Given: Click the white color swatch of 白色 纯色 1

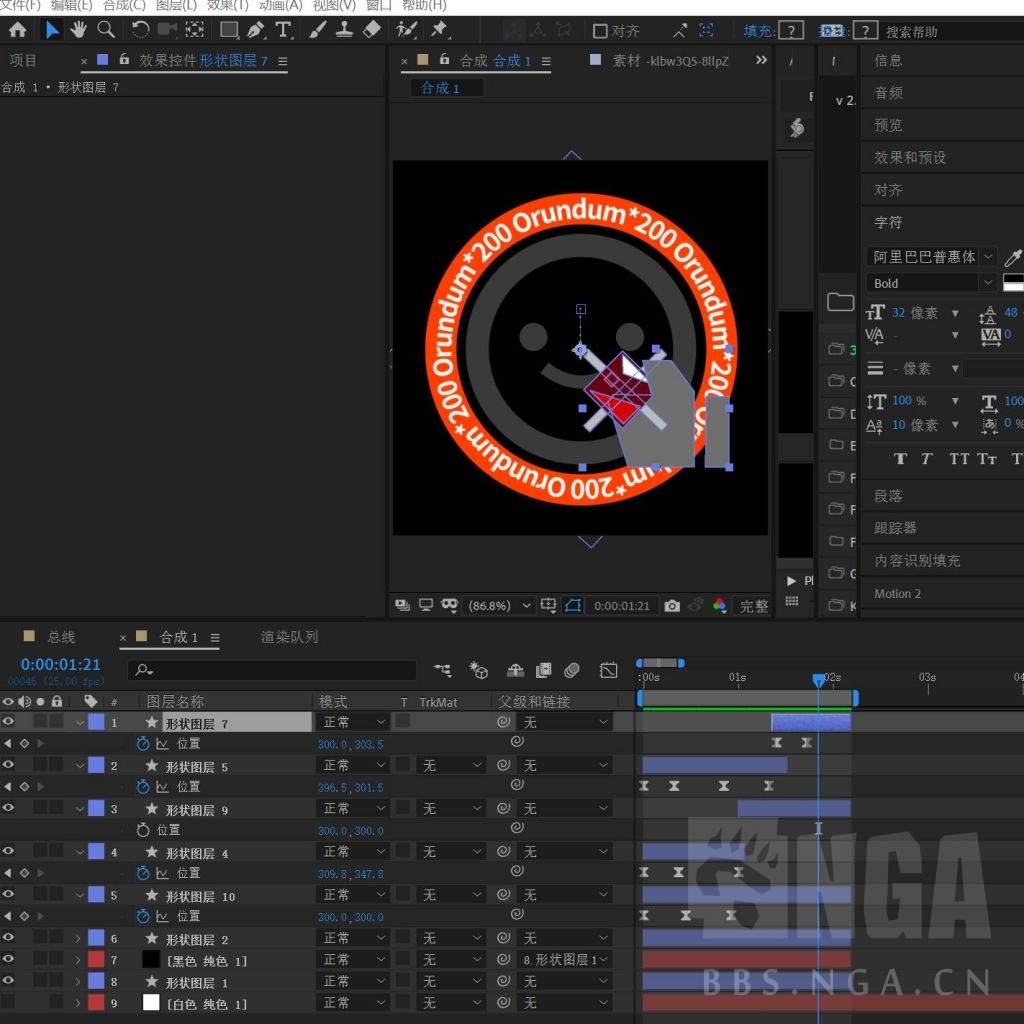Looking at the screenshot, I should [151, 1002].
